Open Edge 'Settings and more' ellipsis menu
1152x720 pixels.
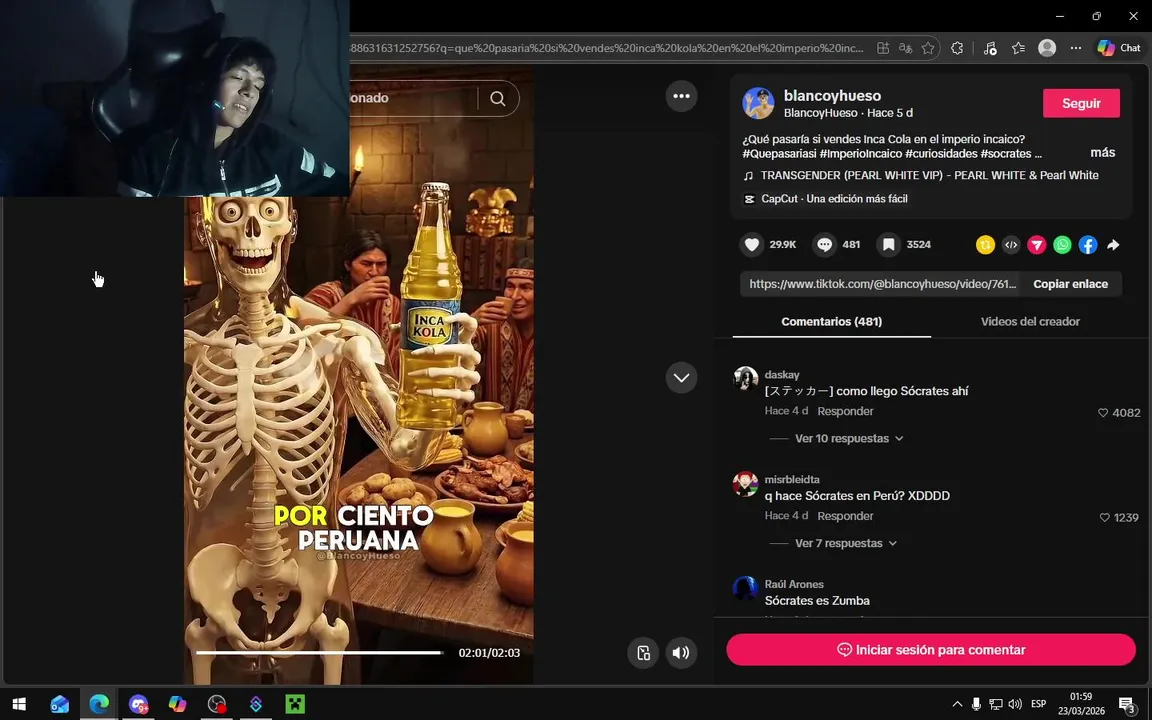point(1076,48)
